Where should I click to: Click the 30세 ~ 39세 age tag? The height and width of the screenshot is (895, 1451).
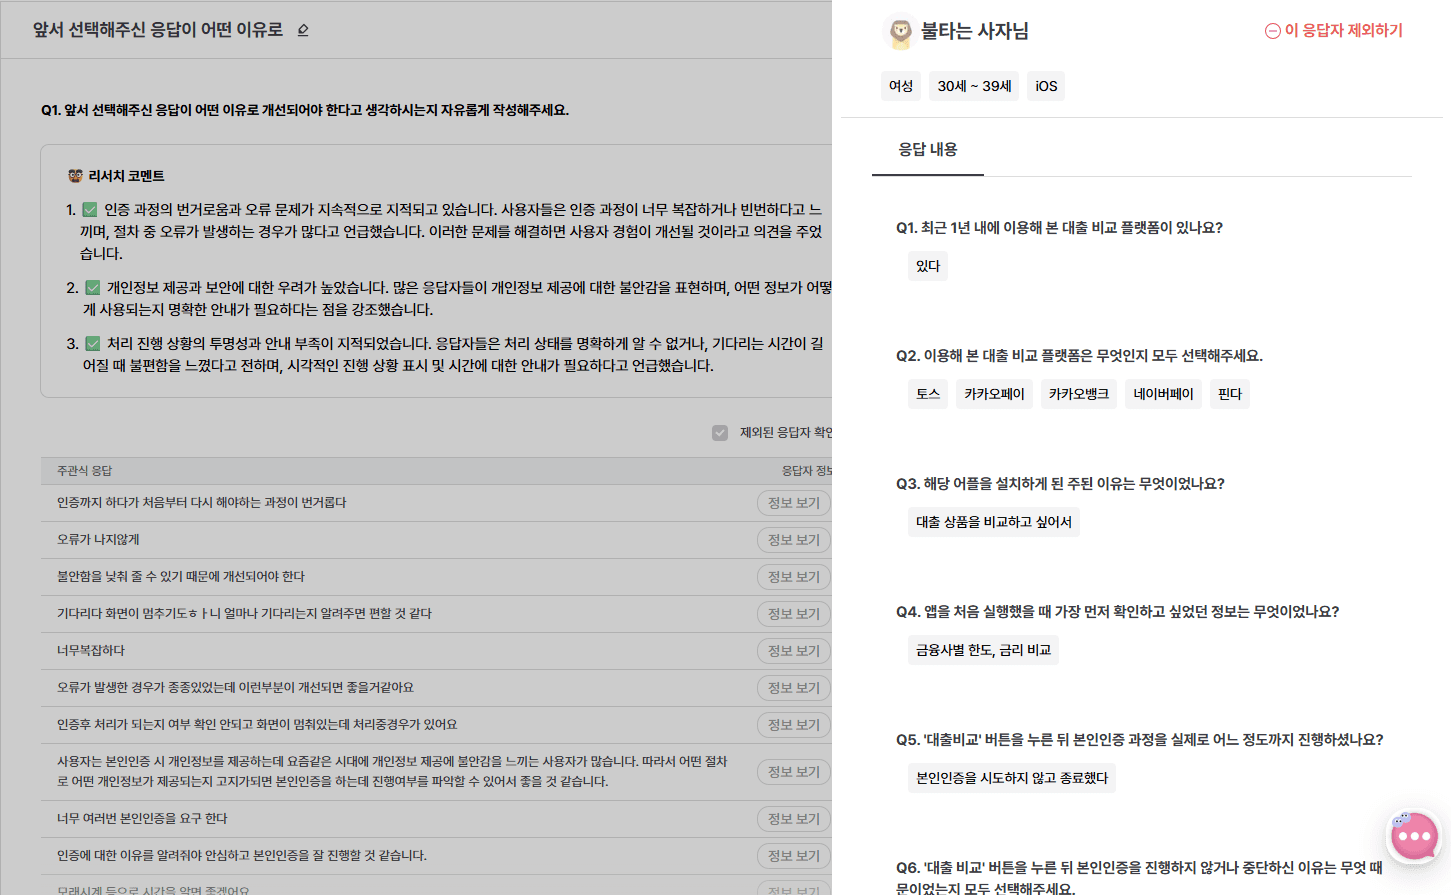[975, 86]
